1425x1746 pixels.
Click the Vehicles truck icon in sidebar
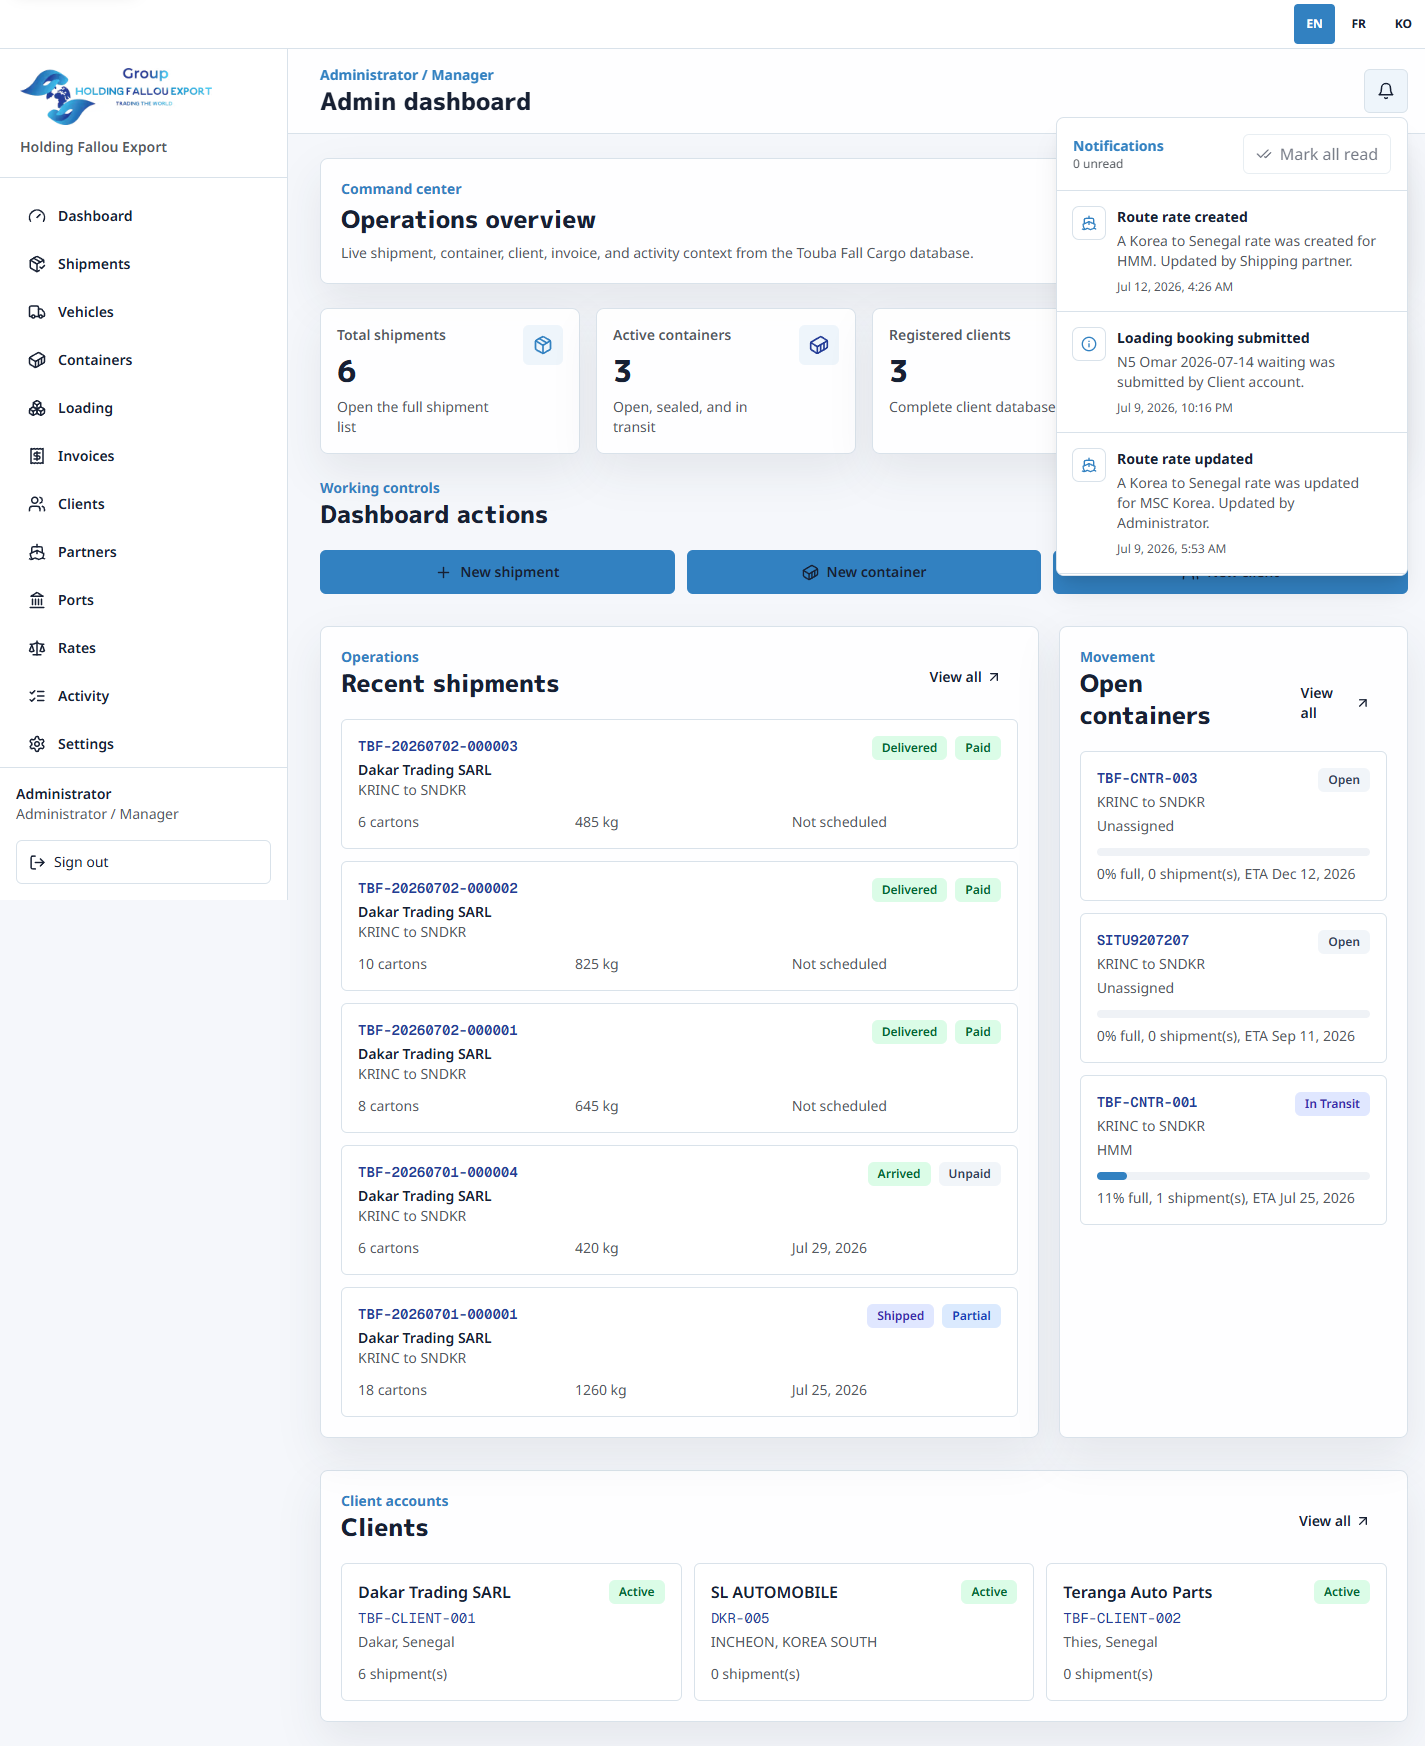click(37, 312)
